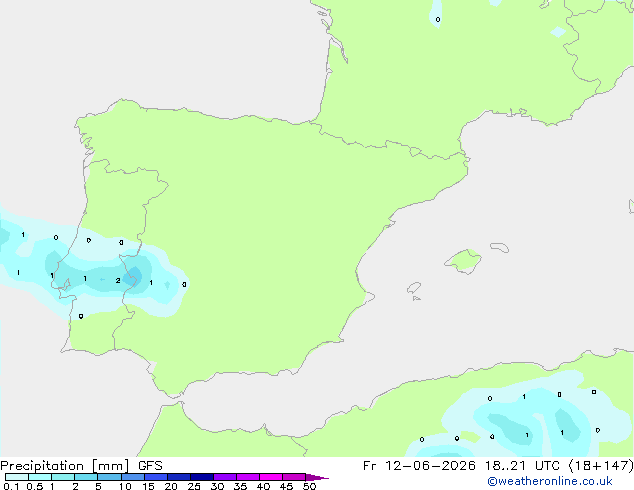Click the '20' legend scale label
Screen dimensions: 634x490
point(171,486)
